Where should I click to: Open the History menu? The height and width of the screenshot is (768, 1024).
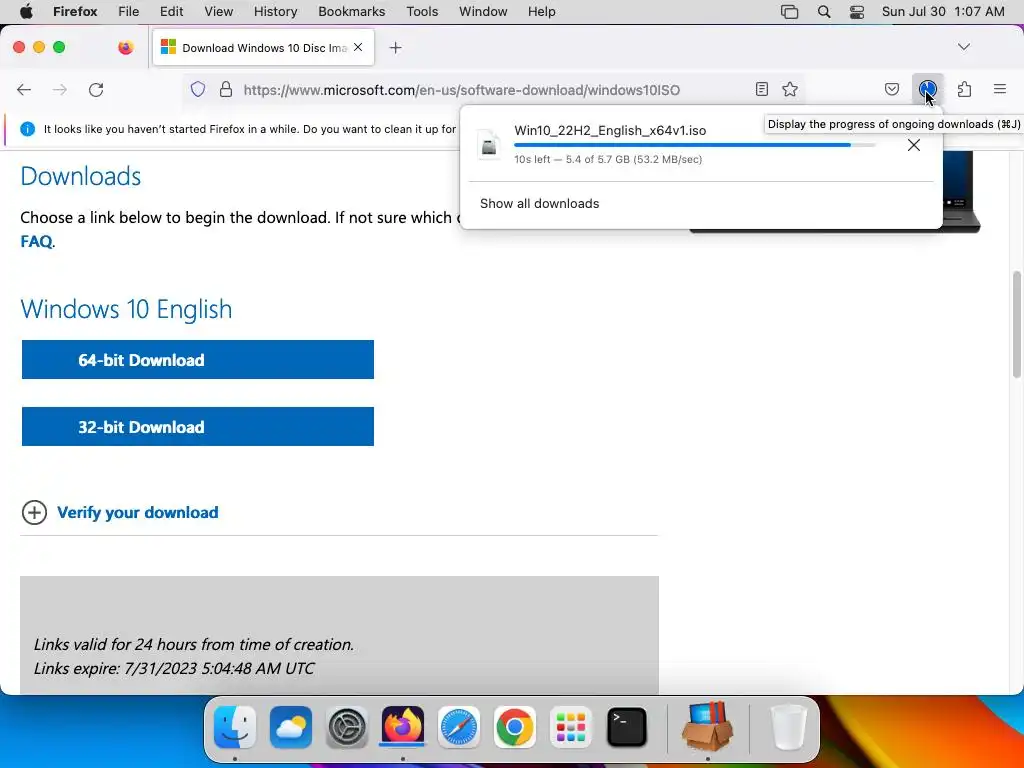pos(276,12)
